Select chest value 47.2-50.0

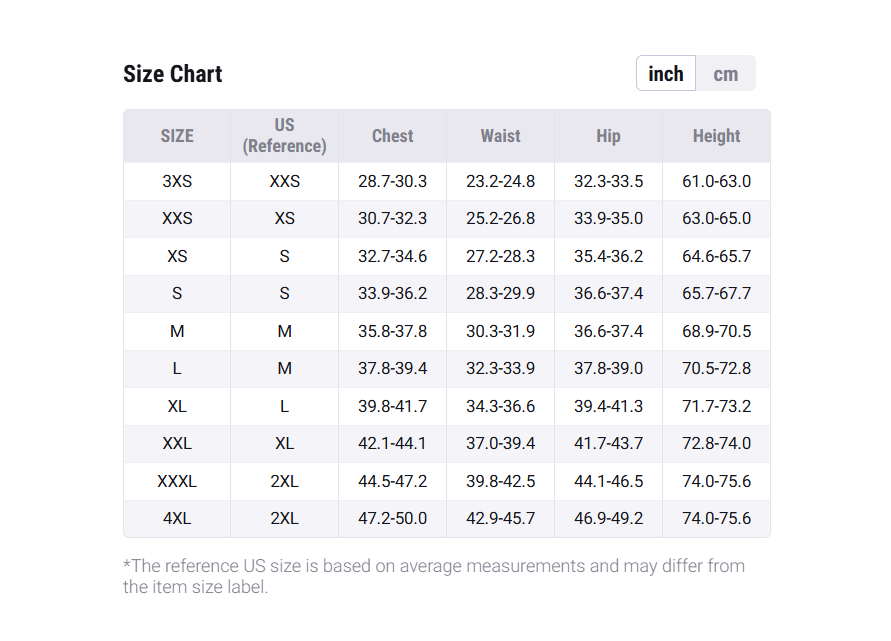[392, 519]
